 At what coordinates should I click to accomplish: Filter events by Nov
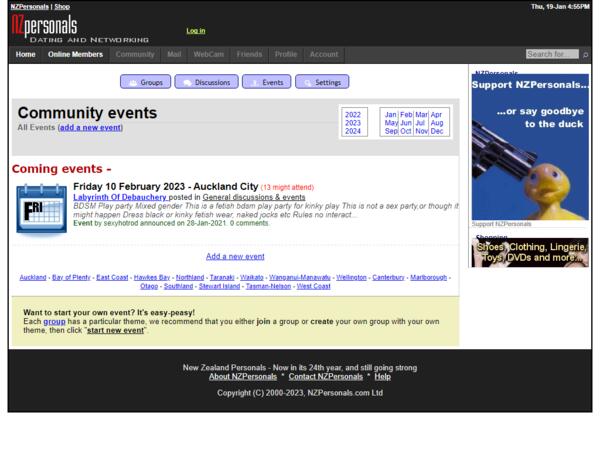pyautogui.click(x=422, y=131)
